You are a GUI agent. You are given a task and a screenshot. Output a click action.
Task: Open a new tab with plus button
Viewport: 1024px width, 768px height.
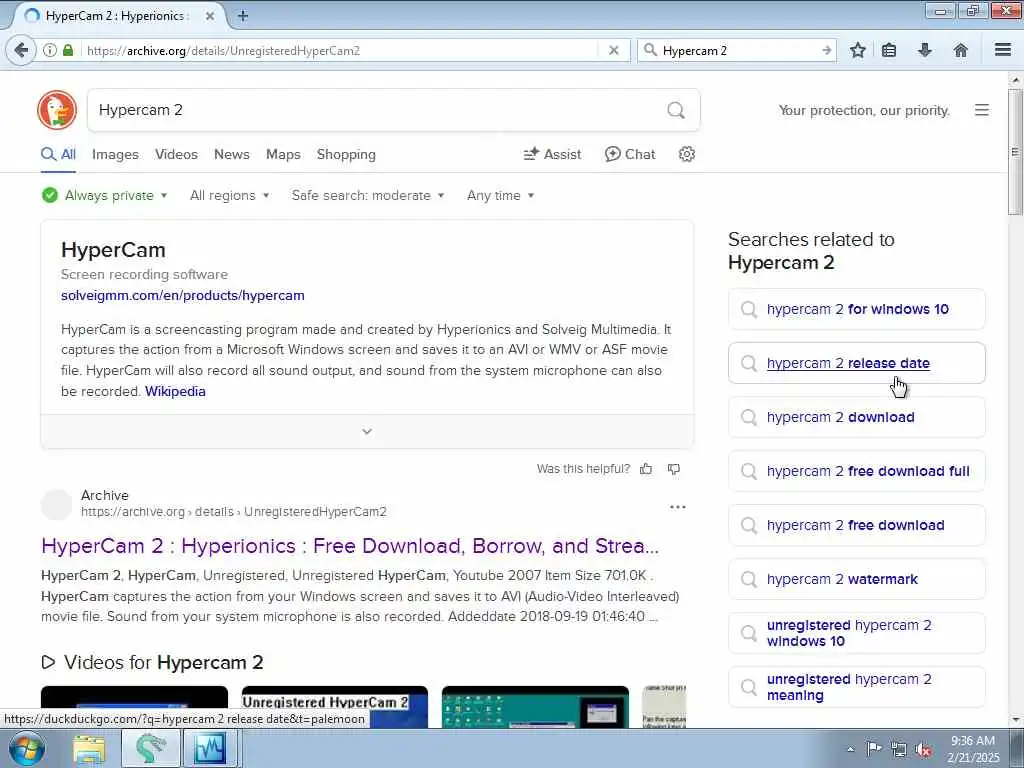[243, 16]
